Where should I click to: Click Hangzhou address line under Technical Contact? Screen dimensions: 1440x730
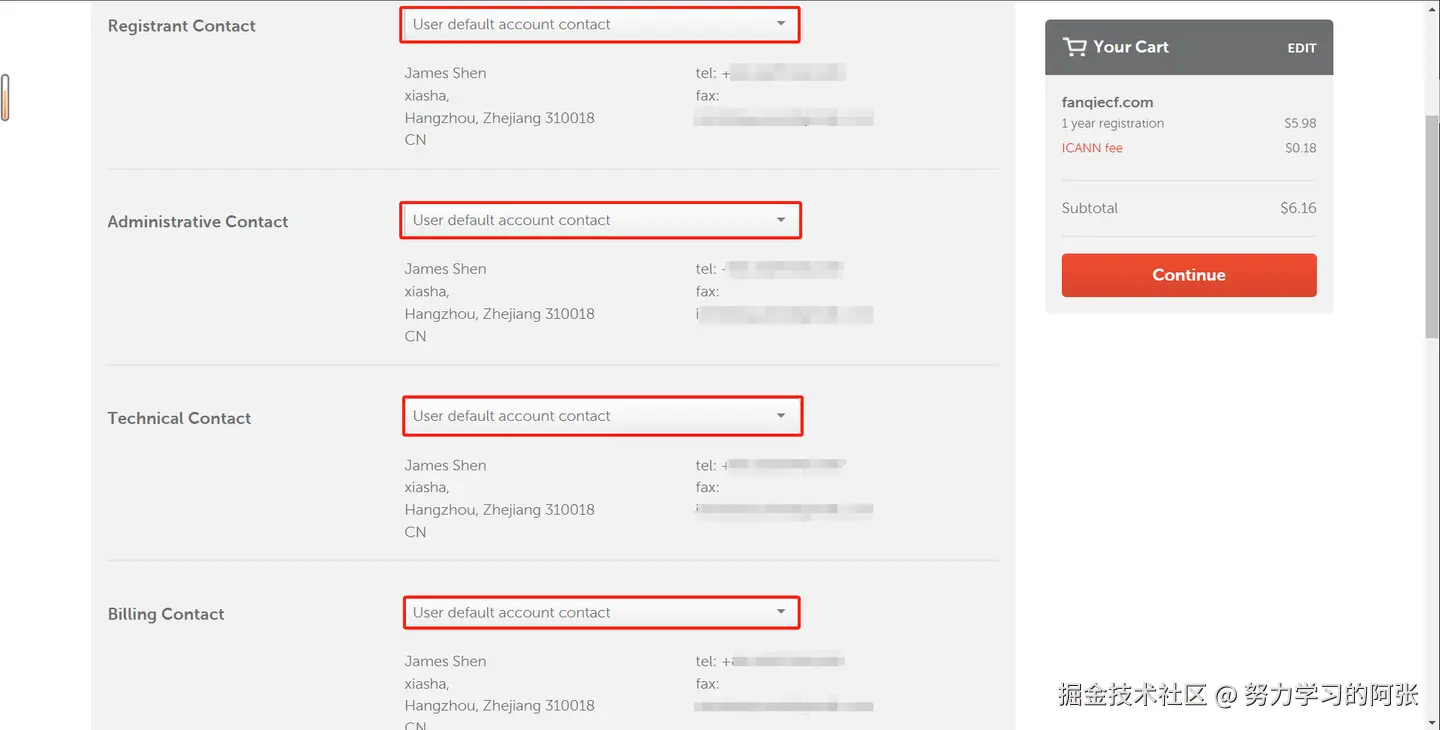tap(499, 510)
